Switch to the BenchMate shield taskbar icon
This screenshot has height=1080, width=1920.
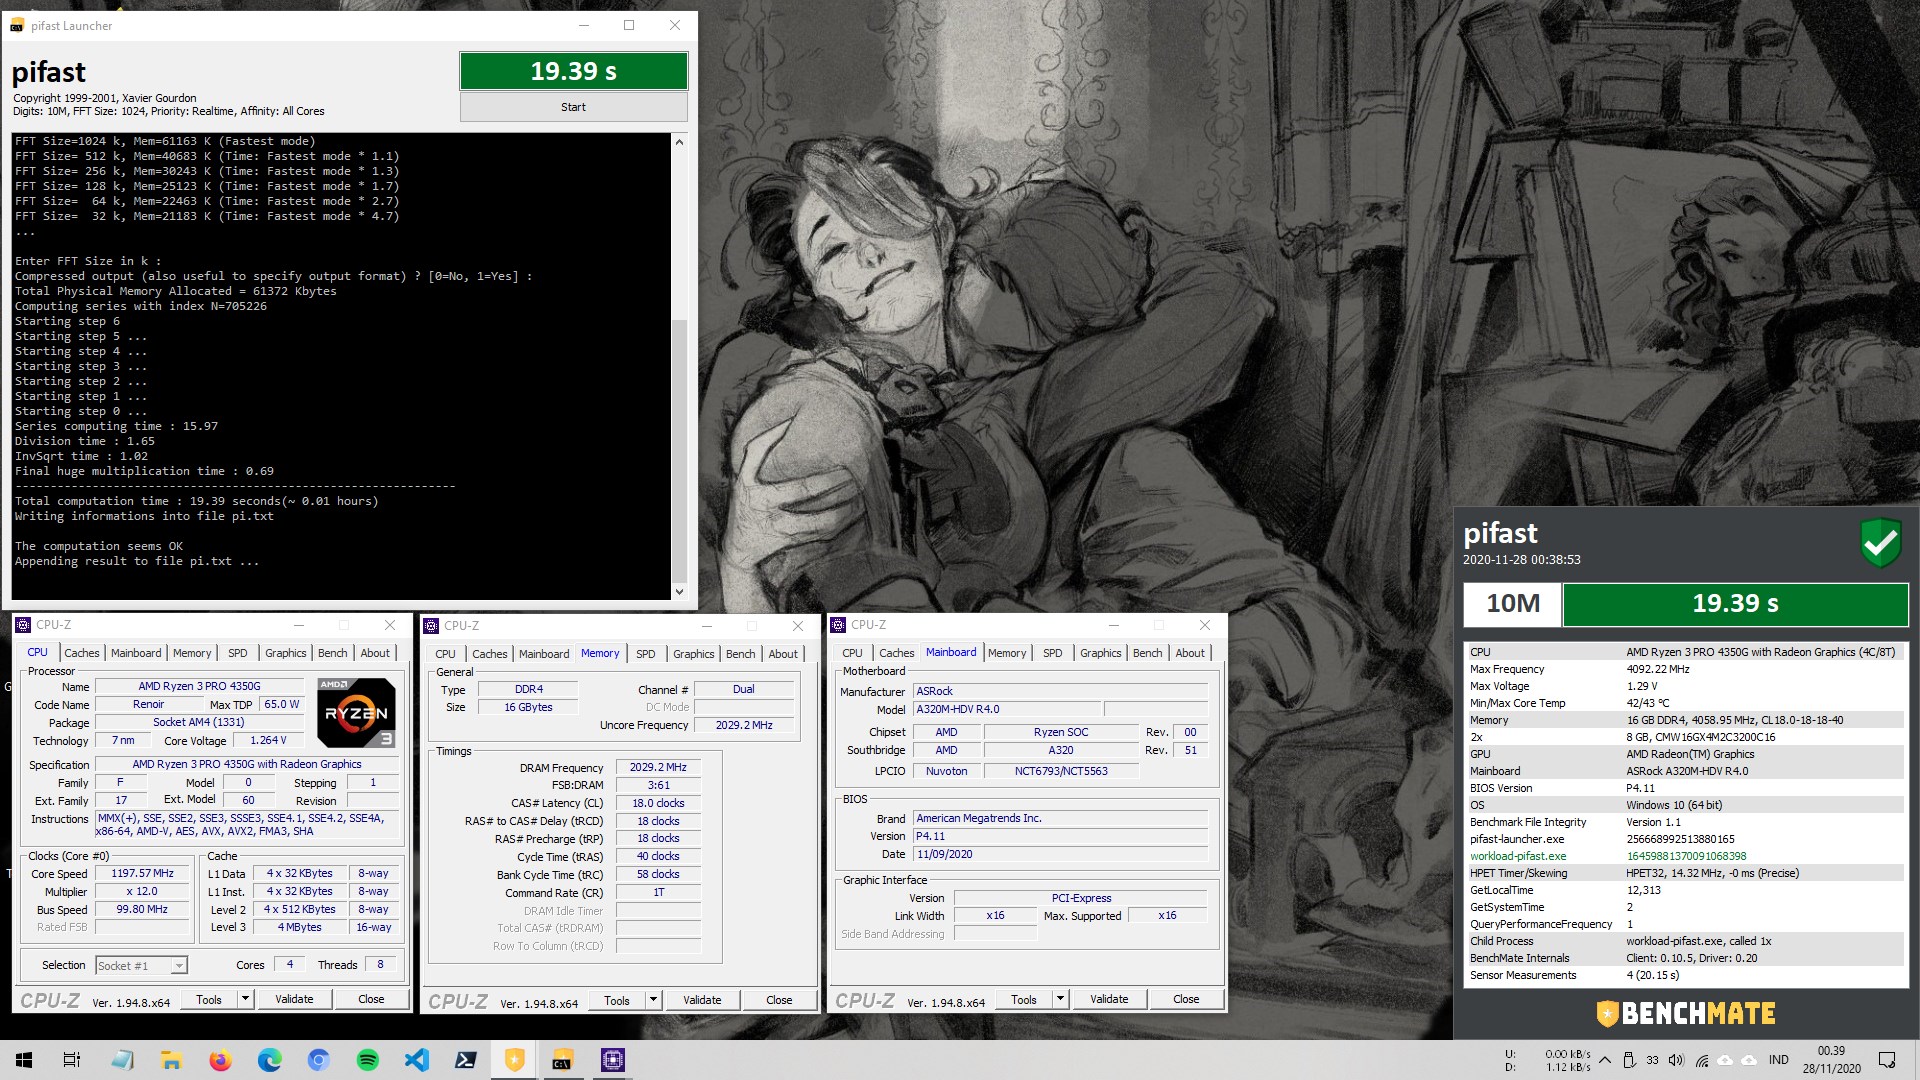(x=514, y=1060)
